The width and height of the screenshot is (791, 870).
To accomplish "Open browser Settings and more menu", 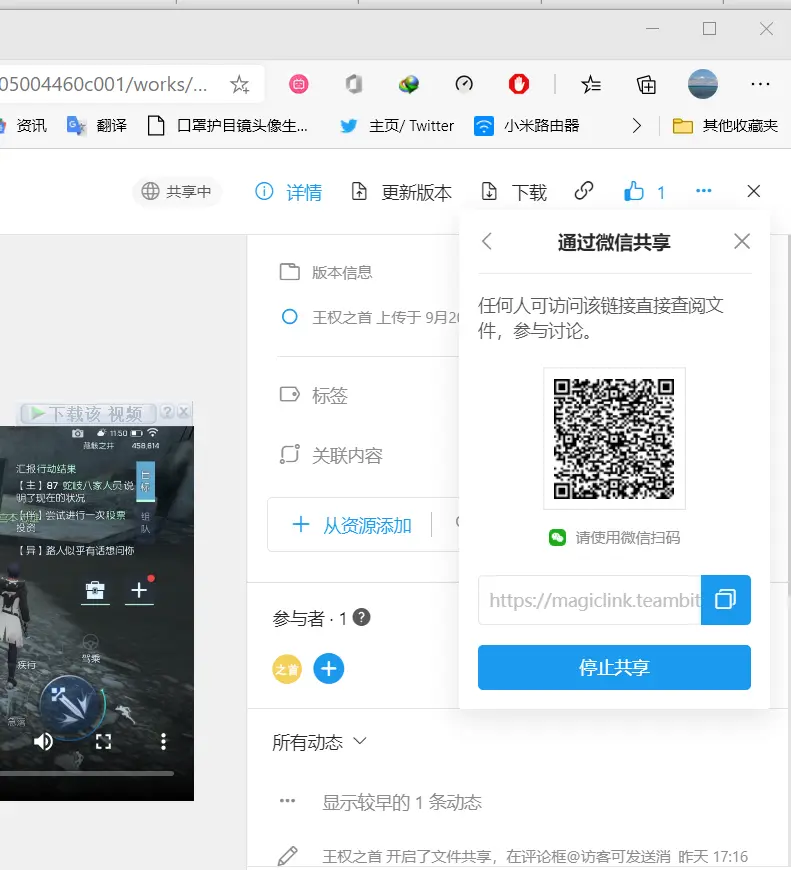I will (760, 84).
